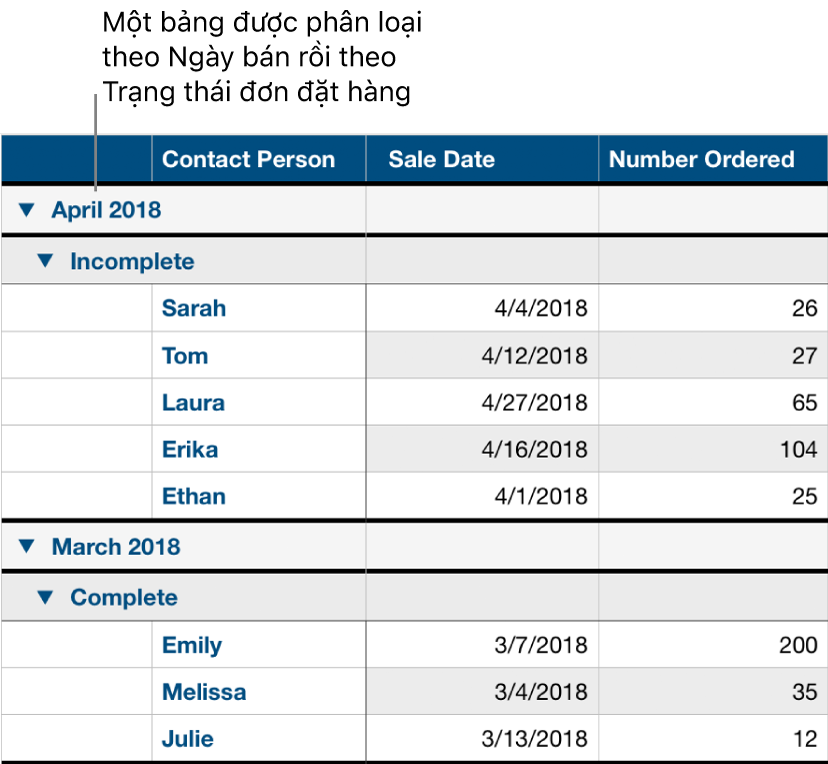Click the Sarah contact cell
The height and width of the screenshot is (764, 828).
click(x=194, y=308)
